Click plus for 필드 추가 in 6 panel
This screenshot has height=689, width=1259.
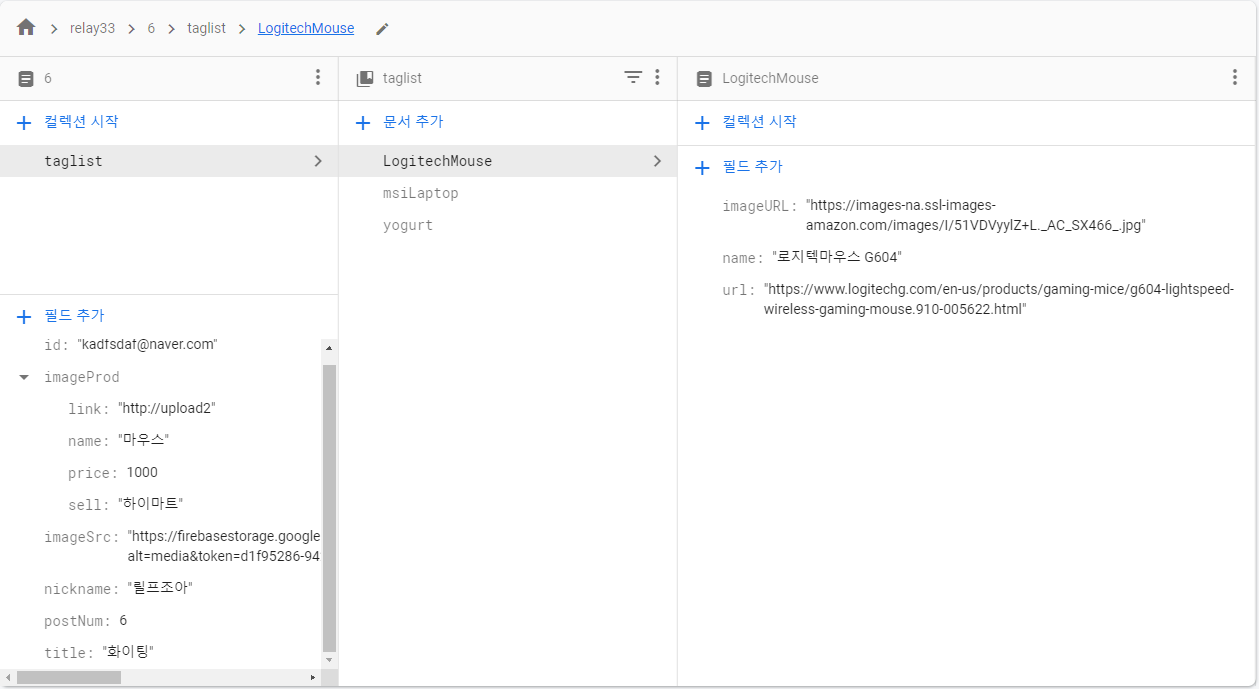[25, 316]
